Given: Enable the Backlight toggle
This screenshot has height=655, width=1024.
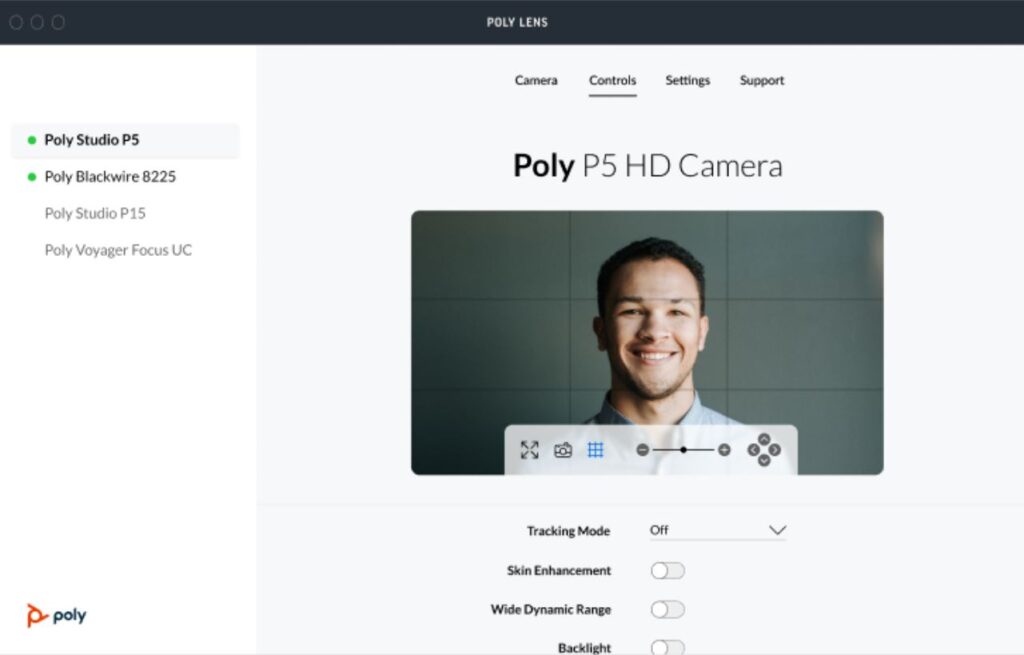Looking at the screenshot, I should pyautogui.click(x=667, y=647).
